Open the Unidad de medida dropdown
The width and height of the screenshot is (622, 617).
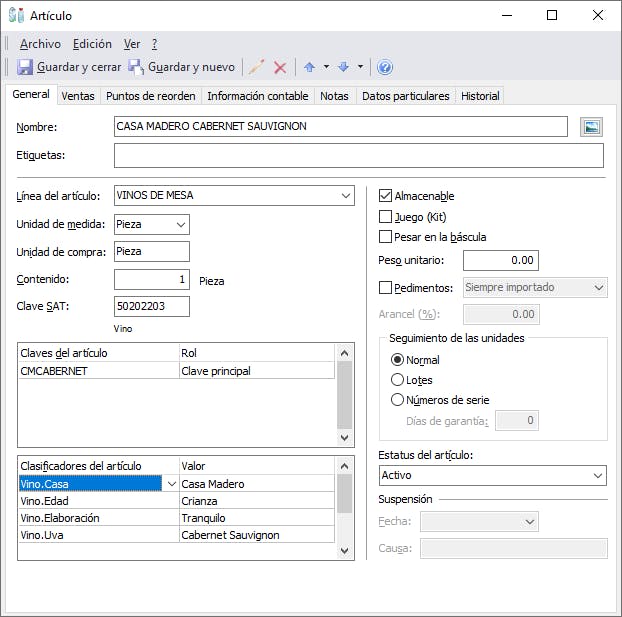(x=180, y=225)
